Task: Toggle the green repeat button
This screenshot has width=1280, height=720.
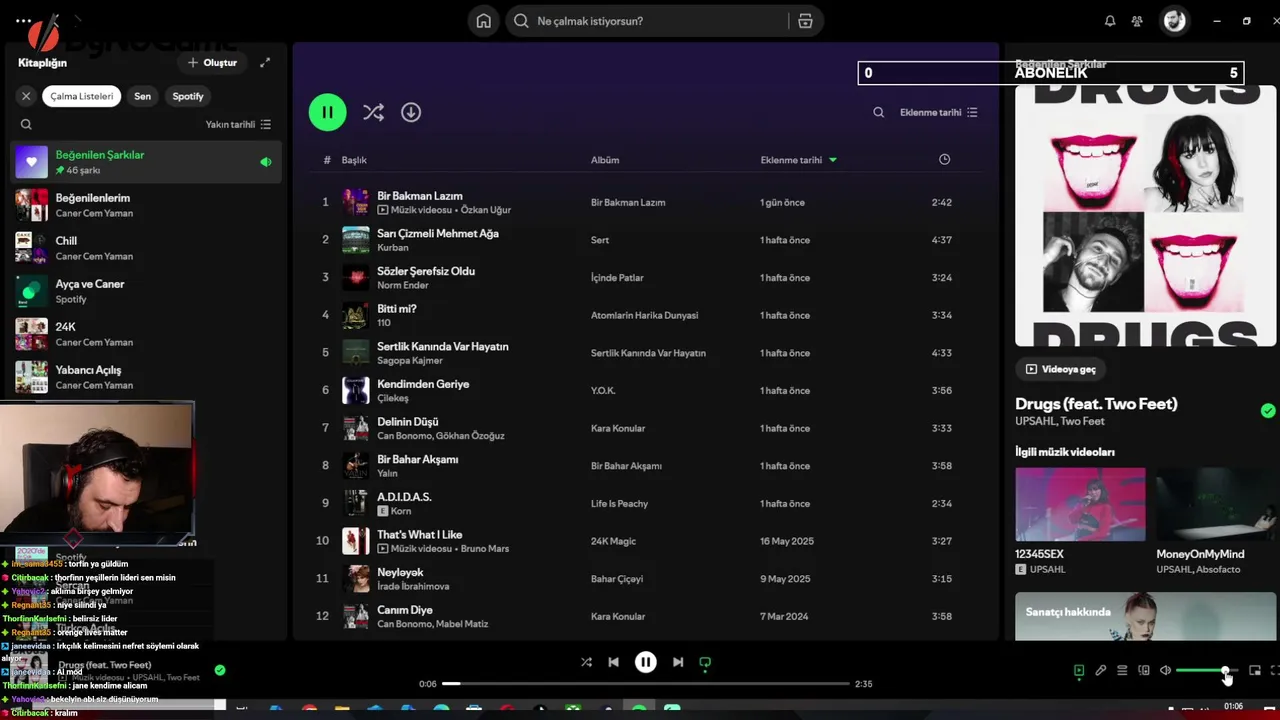Action: coord(705,662)
